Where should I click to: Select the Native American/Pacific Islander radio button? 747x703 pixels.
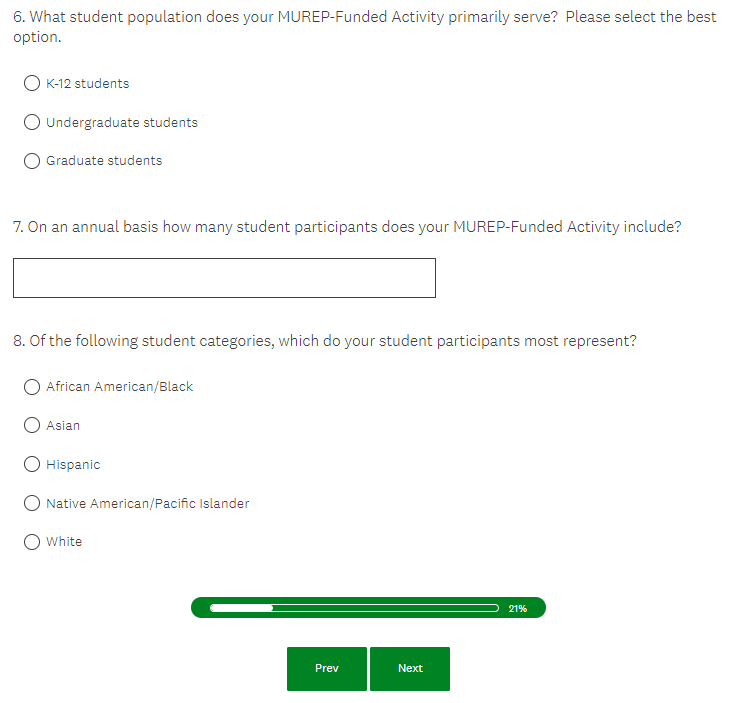pyautogui.click(x=32, y=504)
